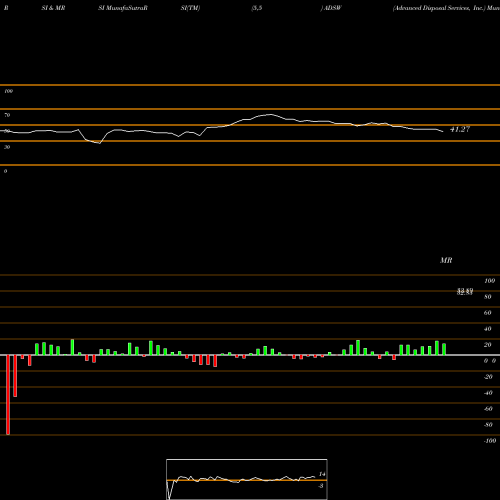Click the tallest red MR bar at the left
Image resolution: width=500 pixels, height=500 pixels.
(x=8, y=395)
